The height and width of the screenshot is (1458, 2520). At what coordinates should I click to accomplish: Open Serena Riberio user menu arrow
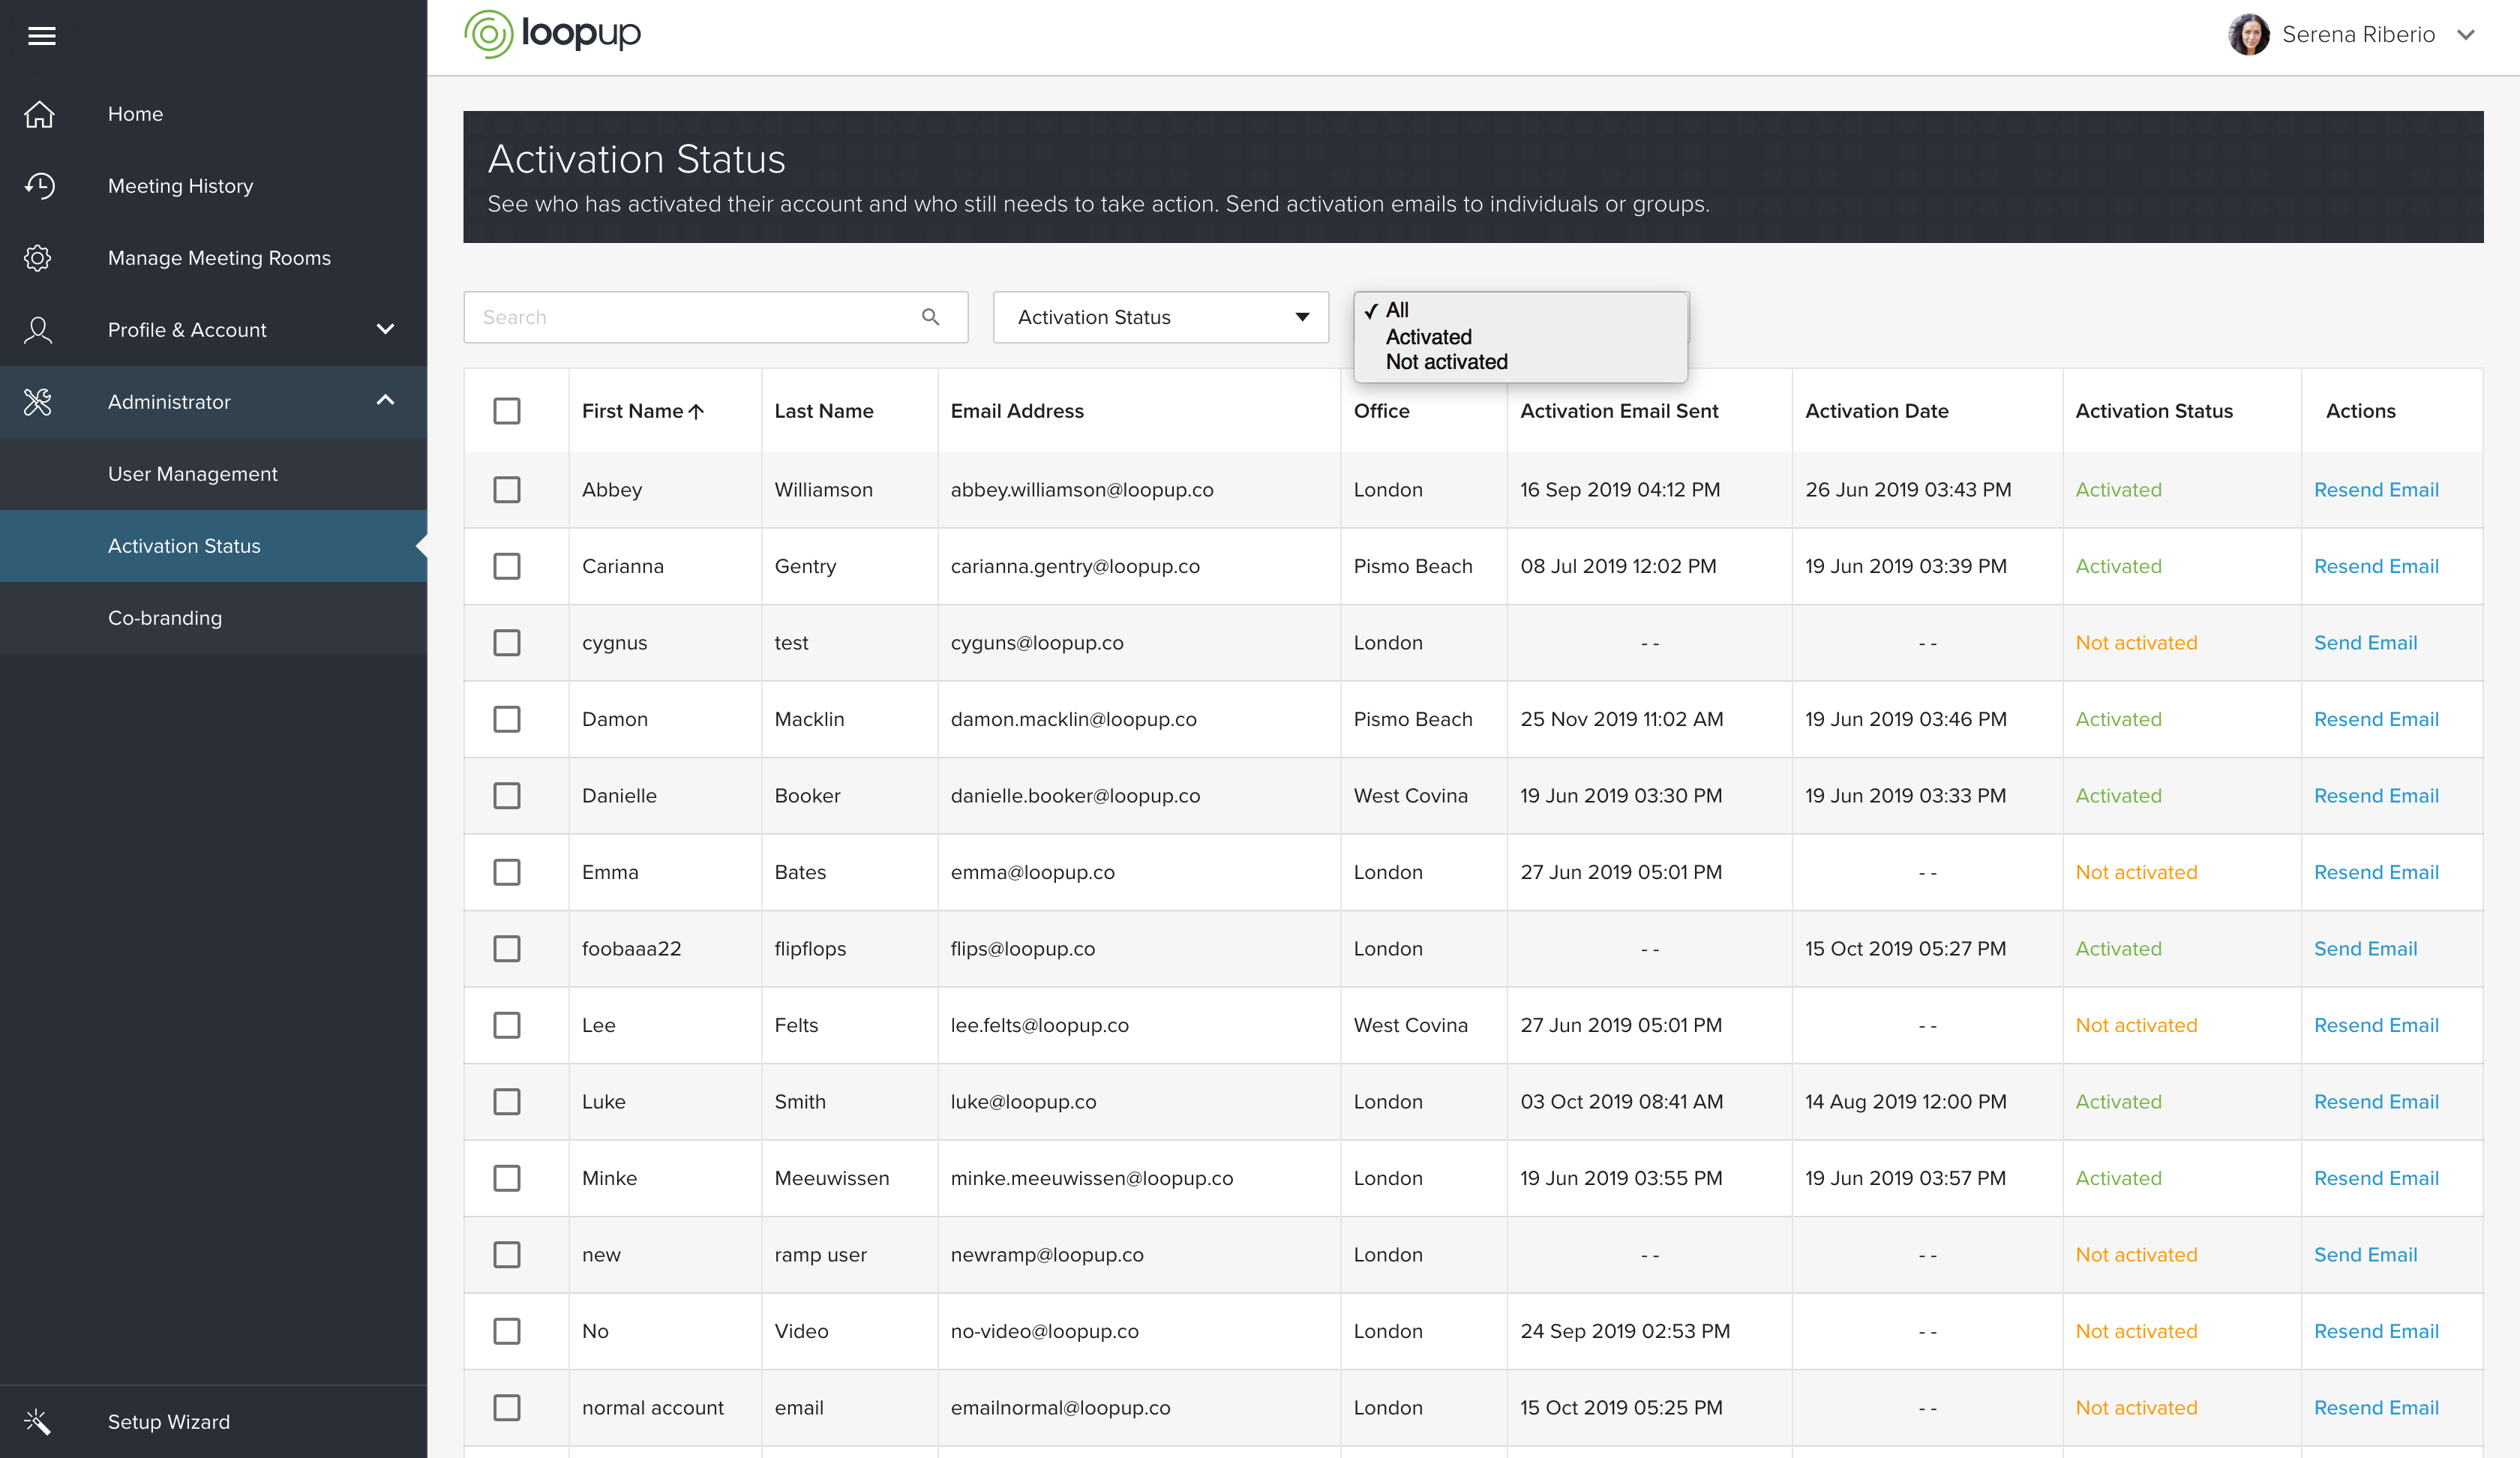pos(2466,35)
